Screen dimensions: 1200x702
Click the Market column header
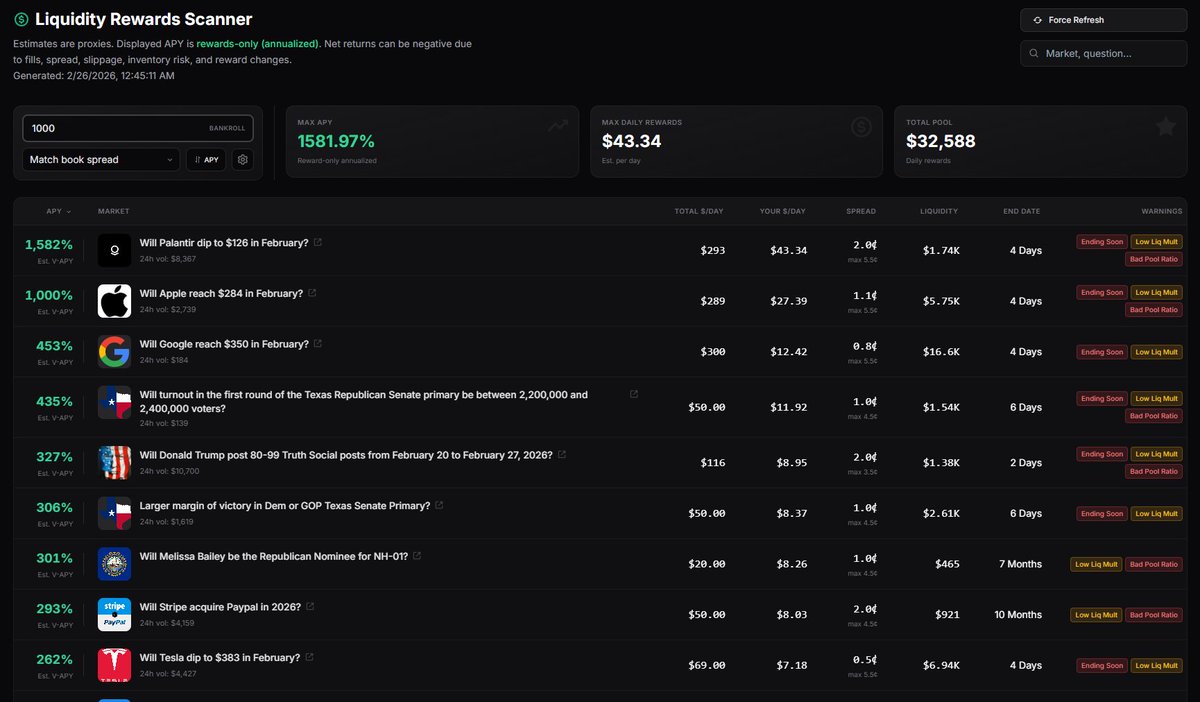tap(113, 211)
